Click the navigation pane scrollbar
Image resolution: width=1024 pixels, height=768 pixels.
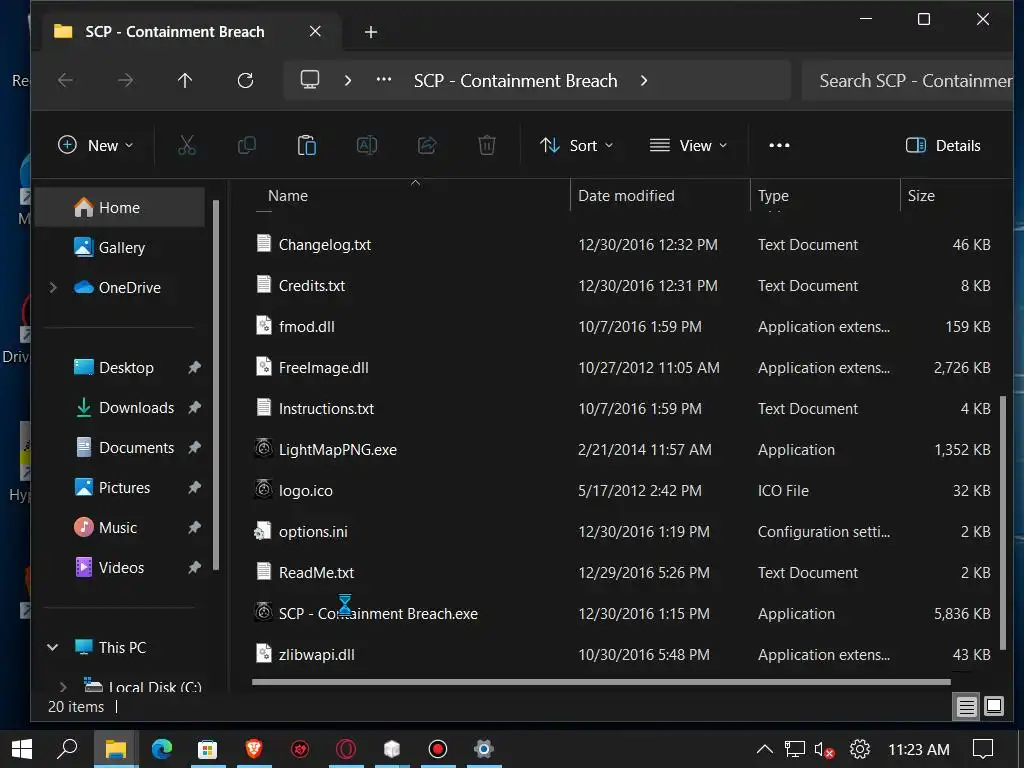tap(216, 385)
